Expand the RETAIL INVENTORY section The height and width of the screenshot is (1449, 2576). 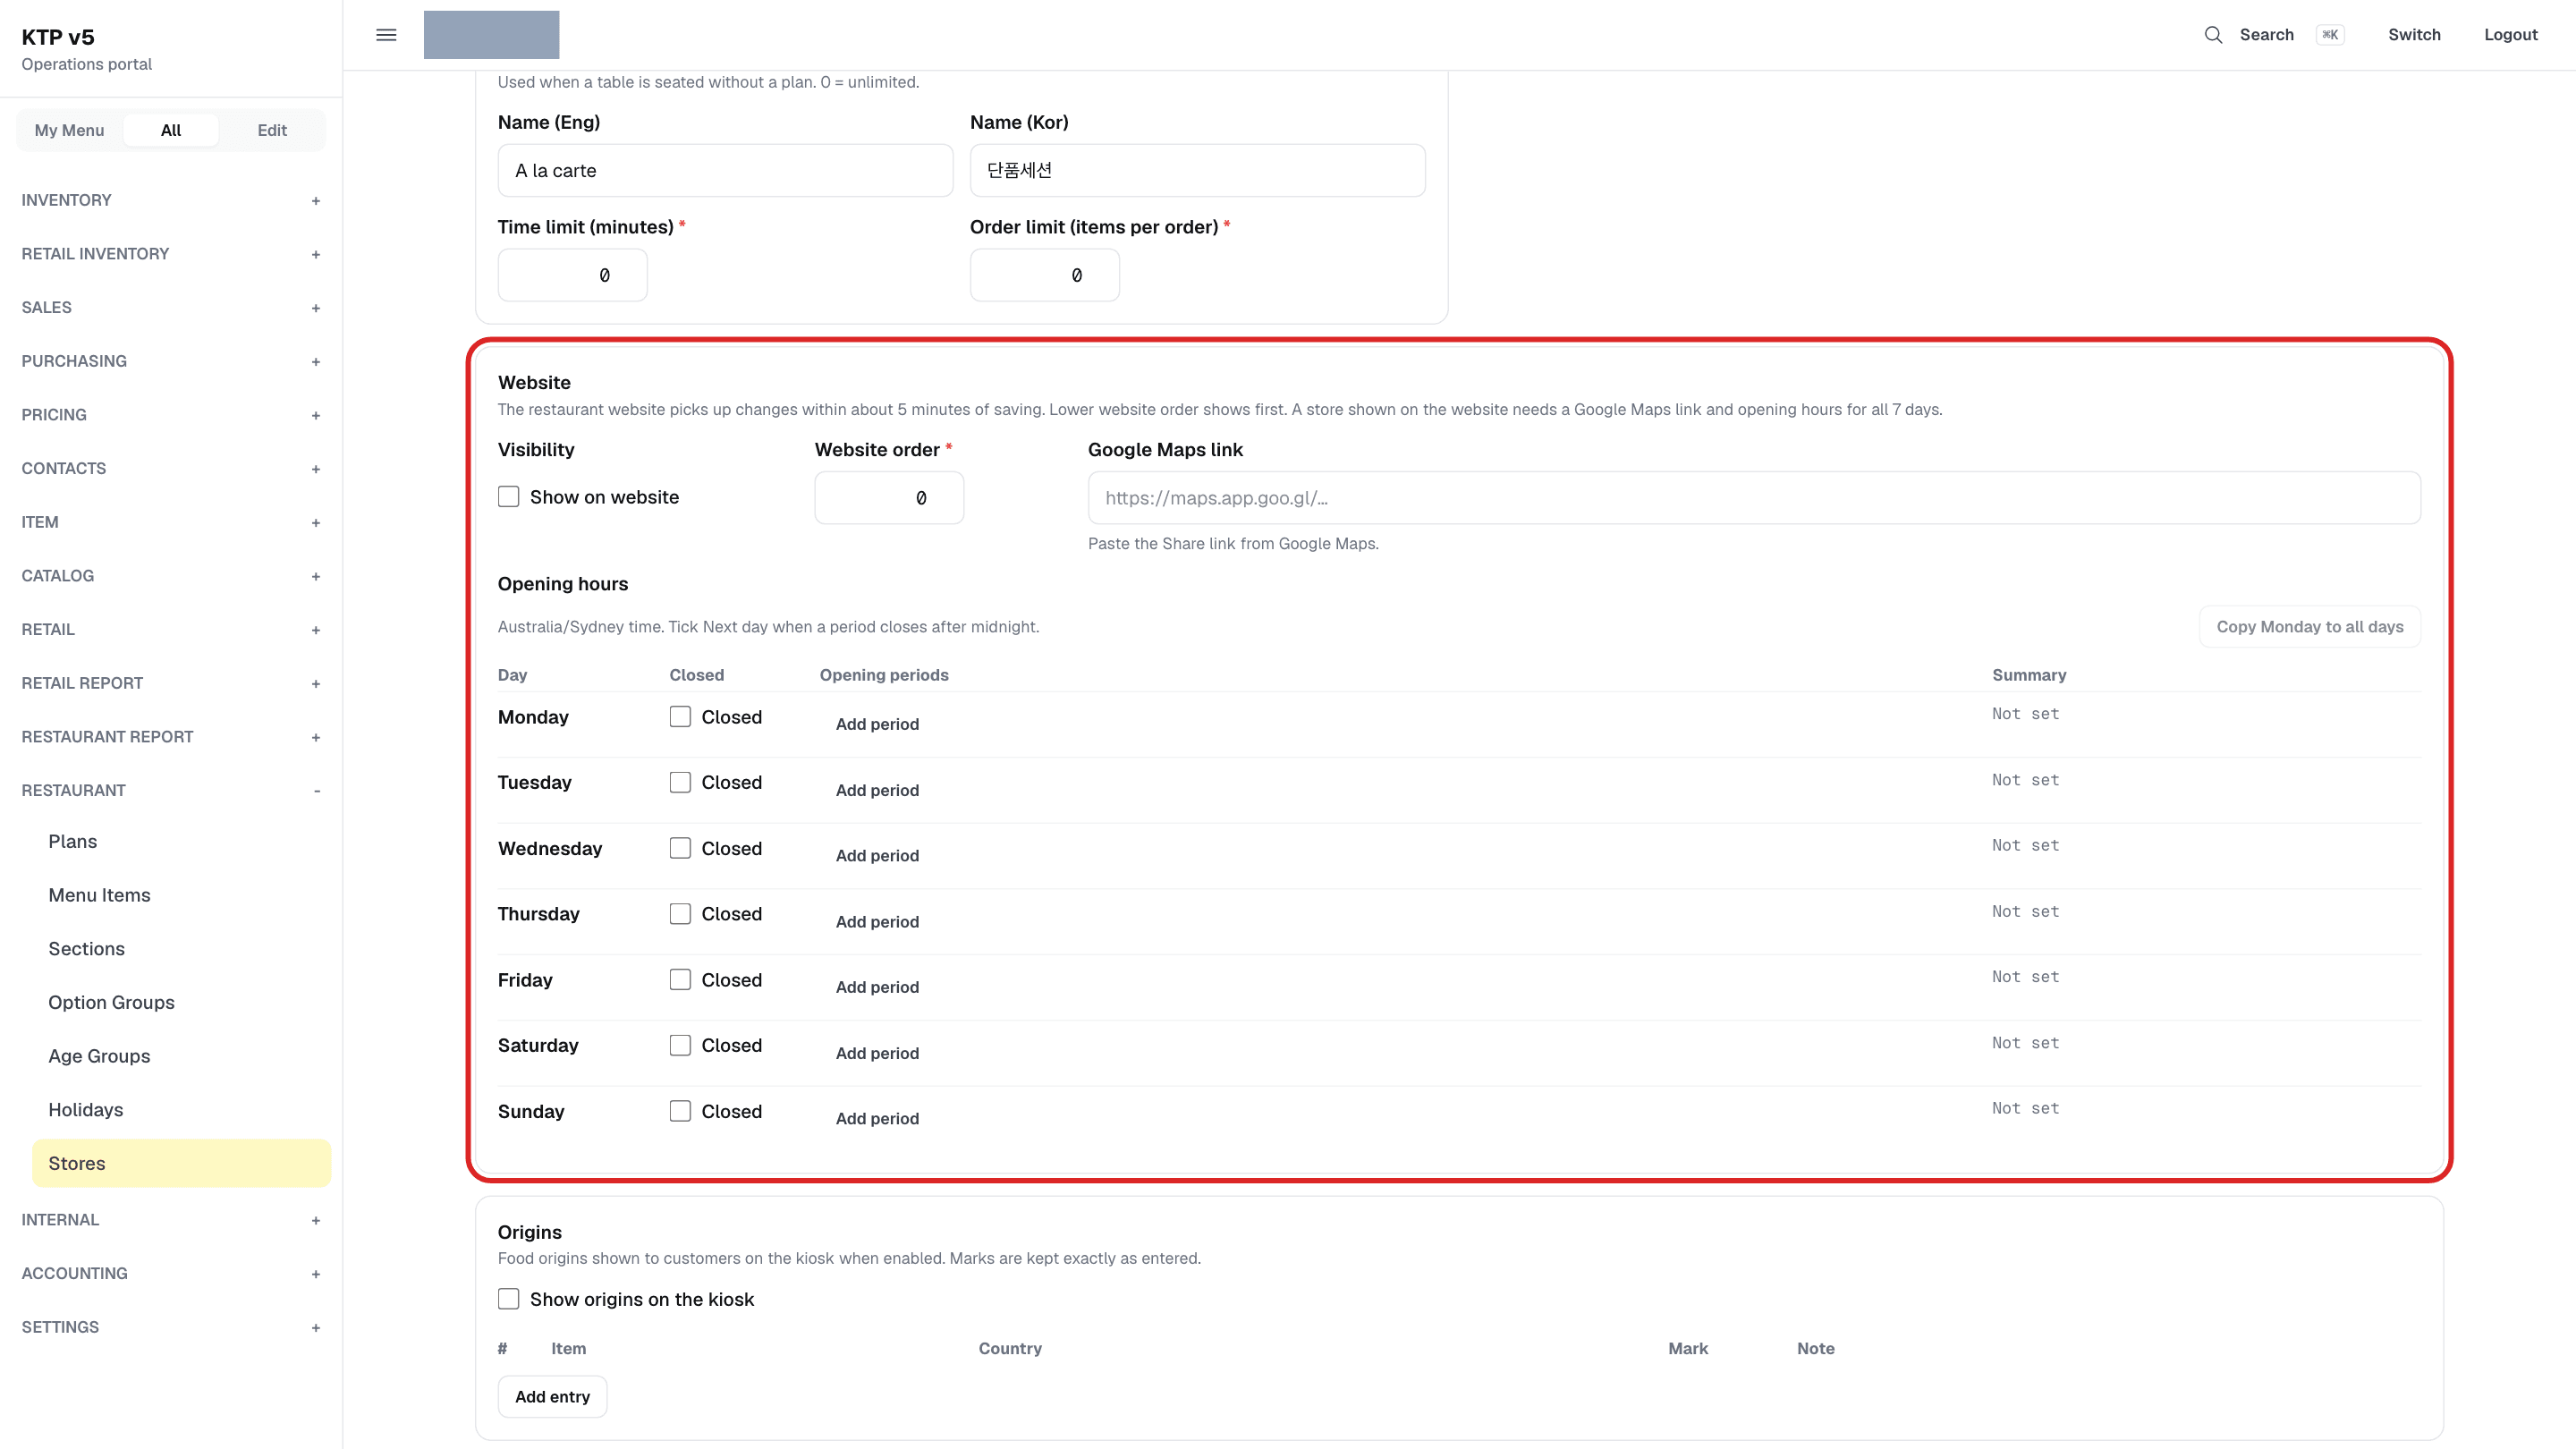(x=171, y=254)
